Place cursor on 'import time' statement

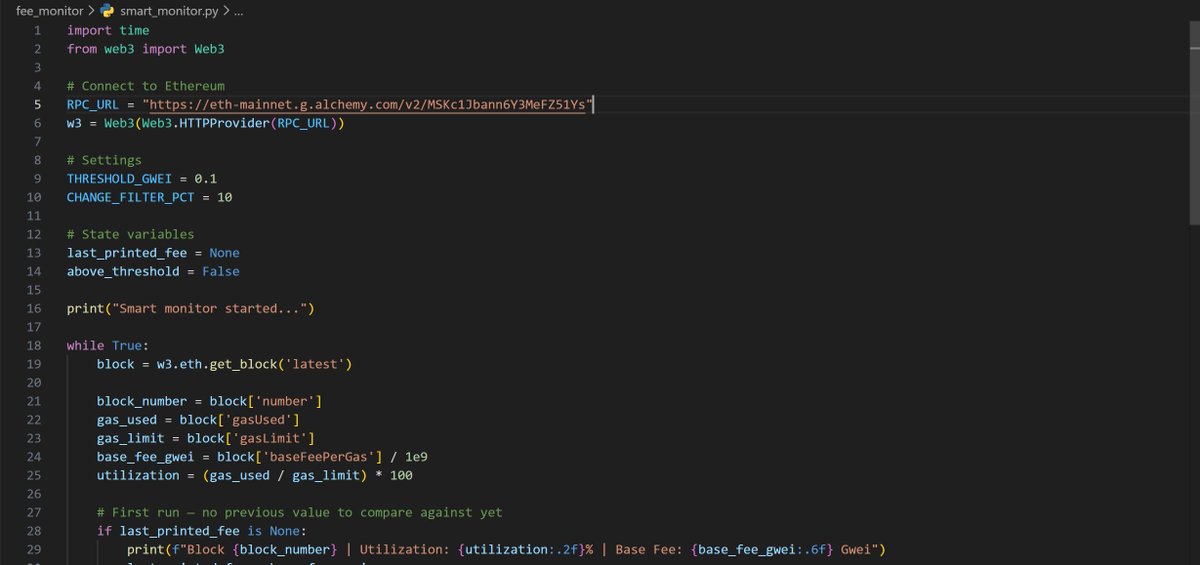[x=108, y=30]
